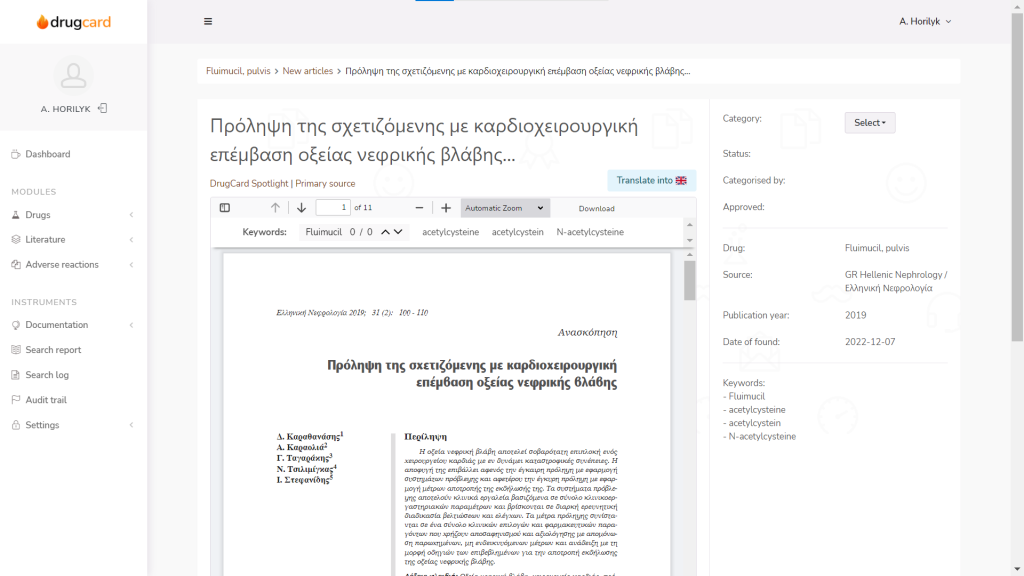Click the Search log icon
Screen dimensions: 1024x576
click(16, 375)
